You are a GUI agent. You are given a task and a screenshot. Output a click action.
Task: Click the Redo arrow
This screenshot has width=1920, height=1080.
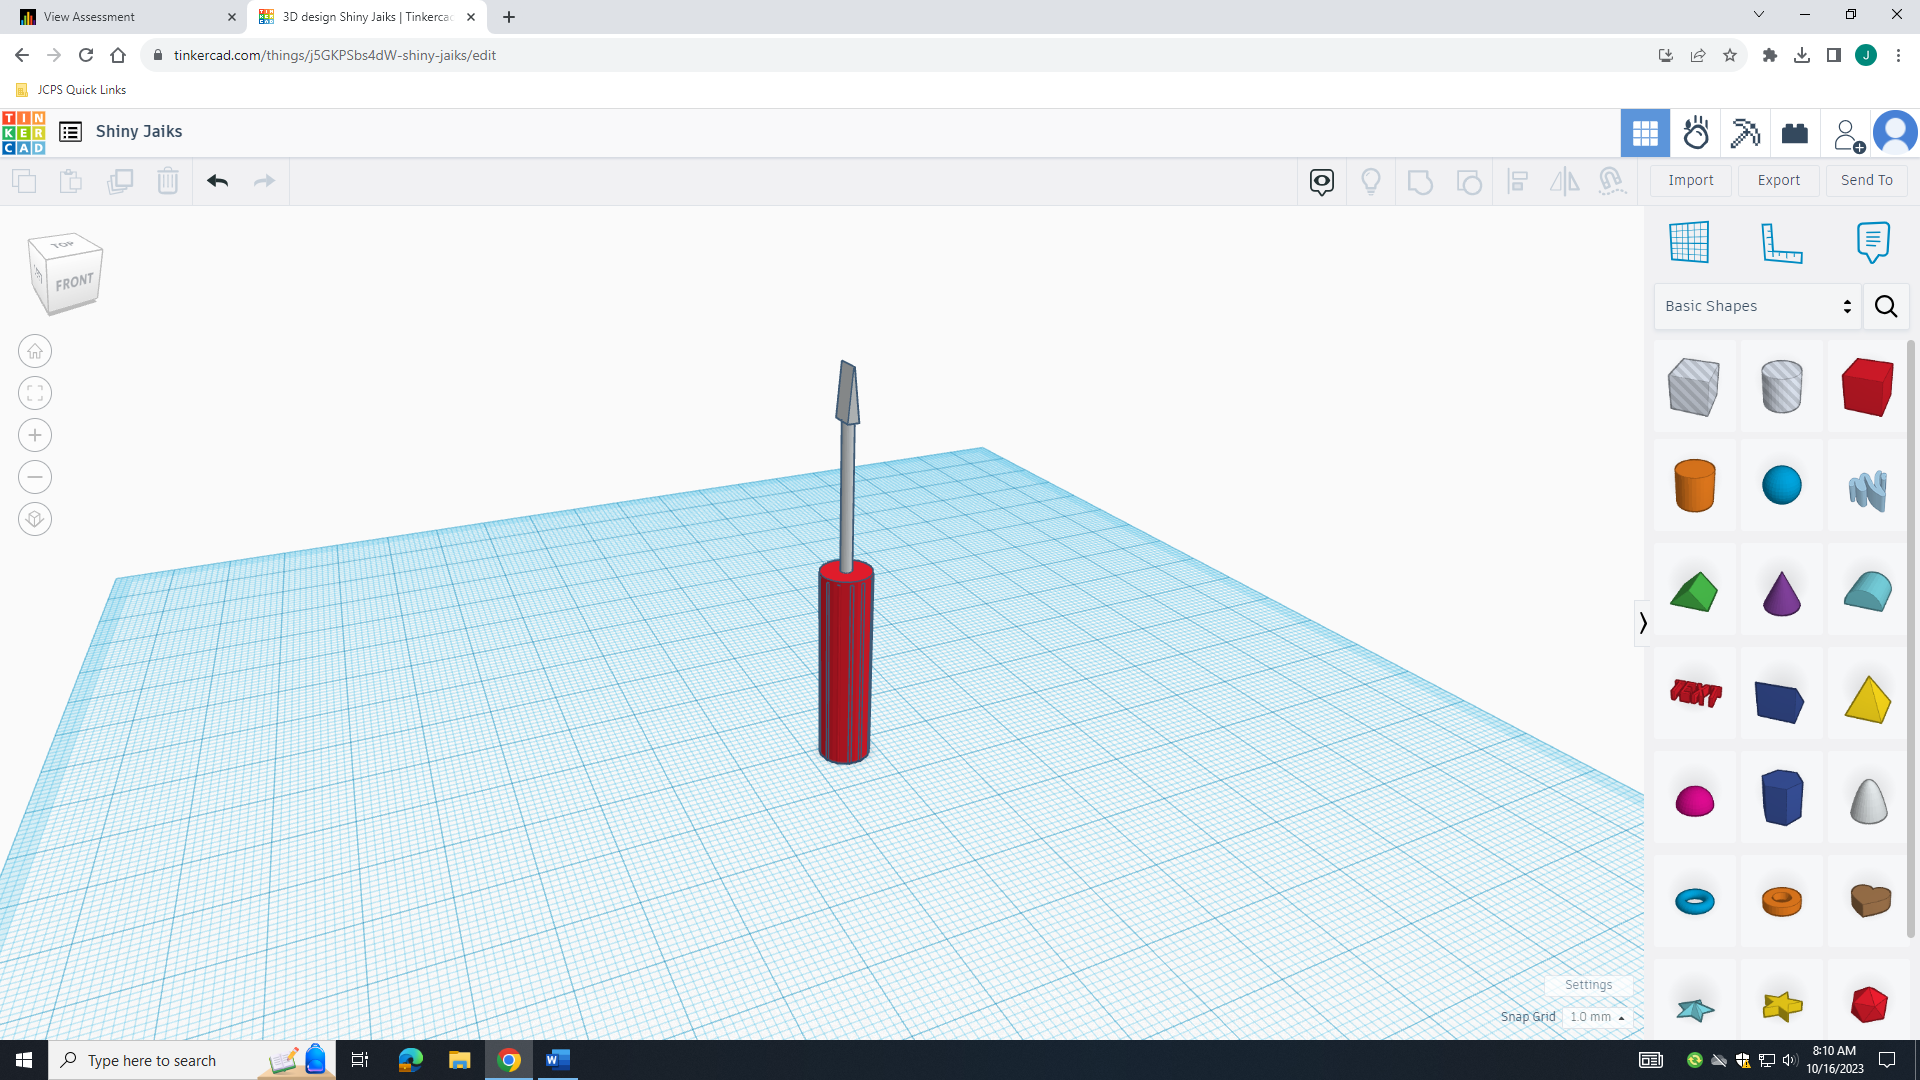pos(264,181)
